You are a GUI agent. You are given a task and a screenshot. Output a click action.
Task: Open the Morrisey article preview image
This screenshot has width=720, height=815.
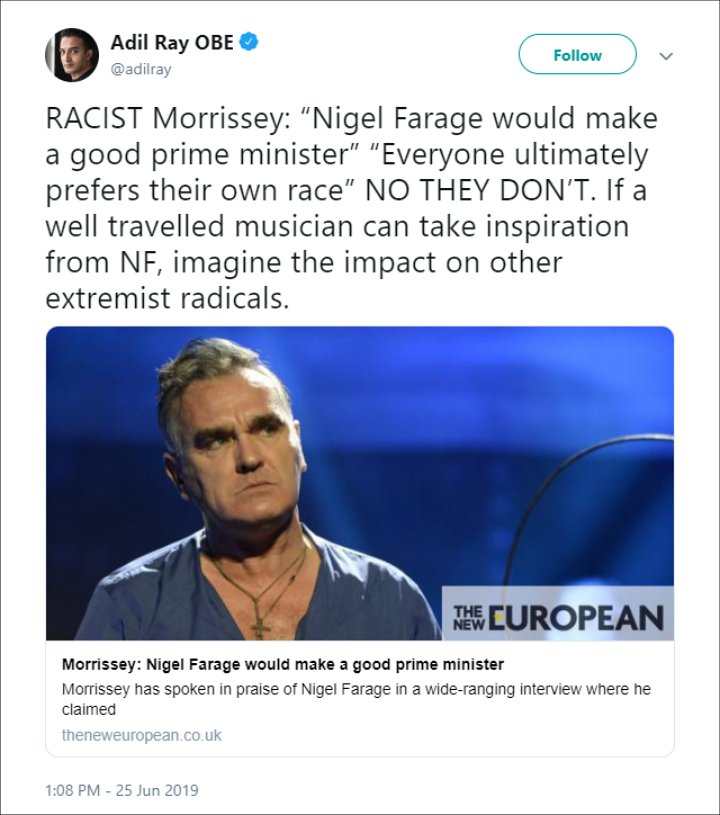pyautogui.click(x=360, y=483)
